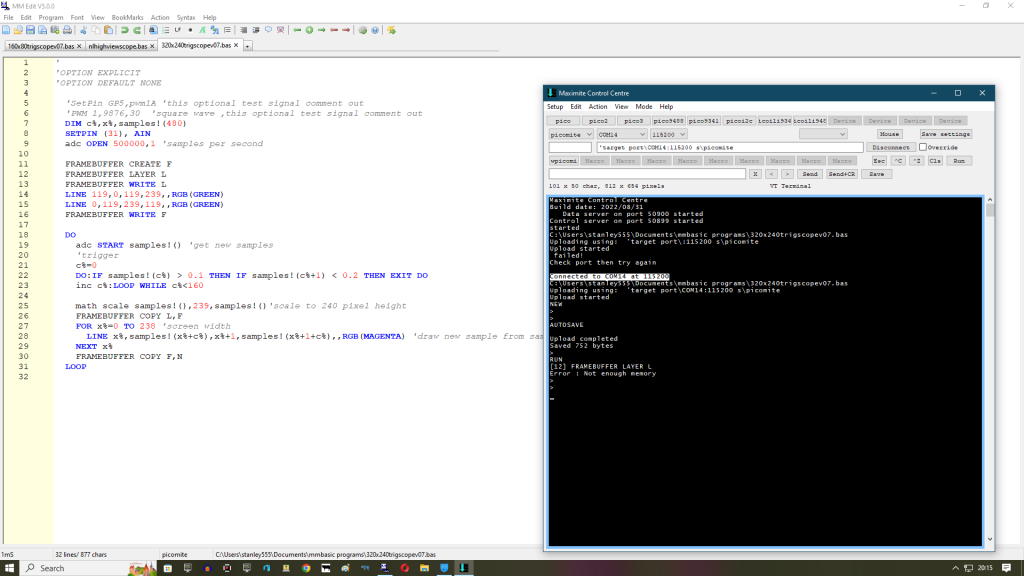Screen dimensions: 1024x576
Task: Click the Save disk icon in toolbar
Action: tap(32, 30)
